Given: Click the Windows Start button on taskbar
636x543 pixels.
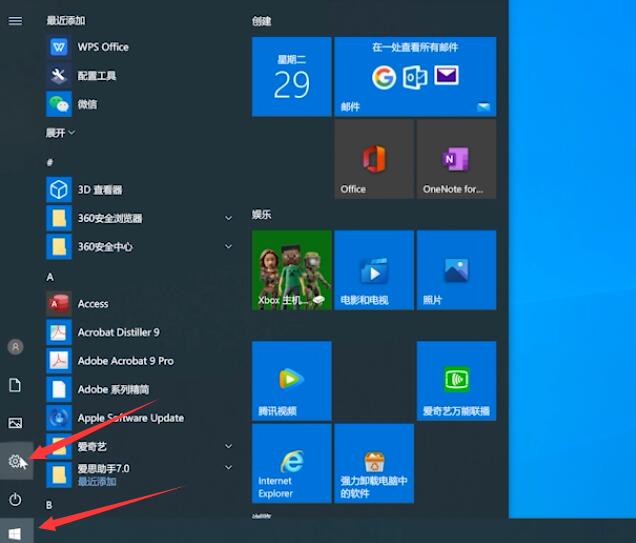Looking at the screenshot, I should pos(15,532).
